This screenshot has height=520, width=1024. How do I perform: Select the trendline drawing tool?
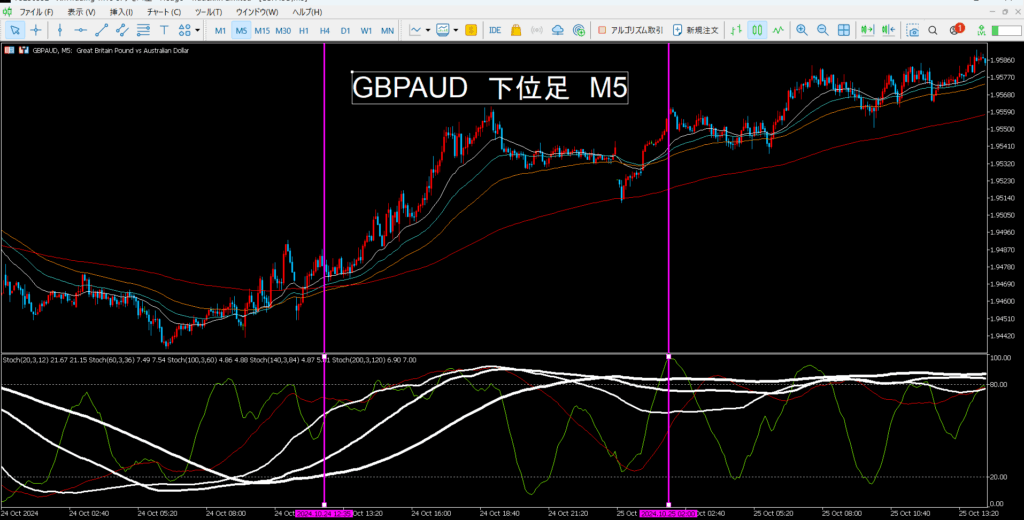coord(101,30)
